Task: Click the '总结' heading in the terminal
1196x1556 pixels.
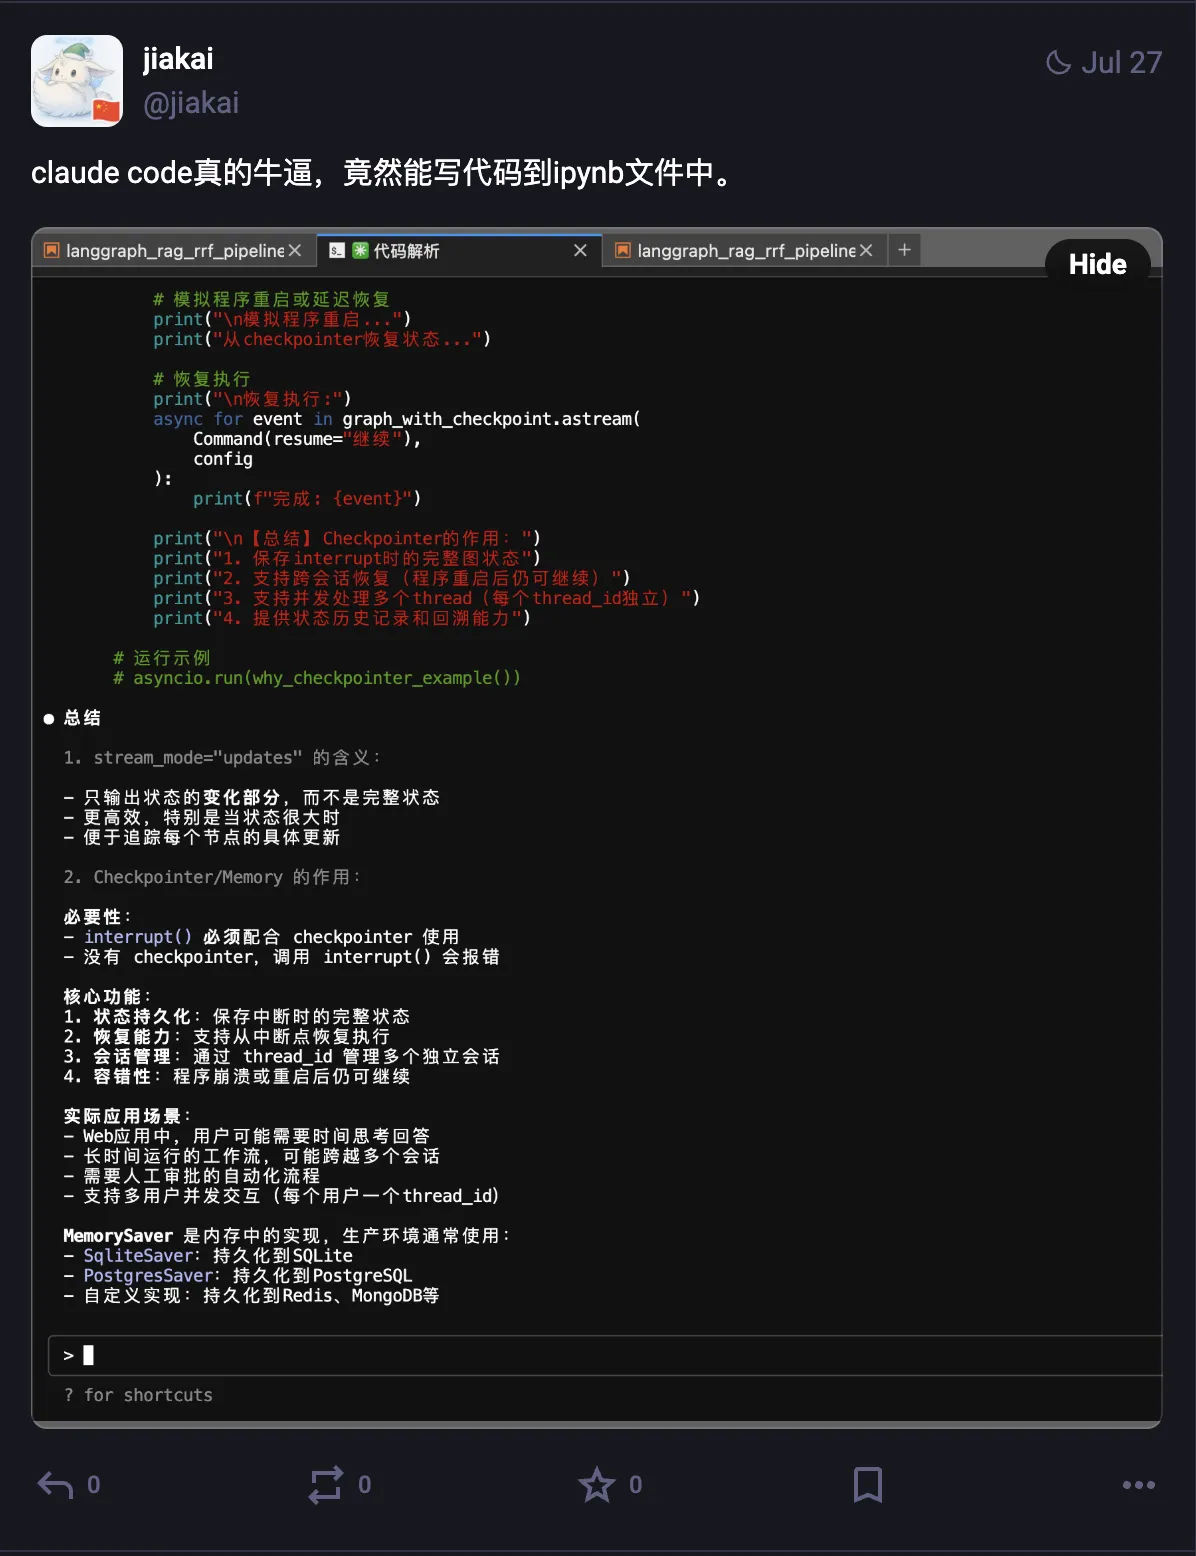Action: pos(82,718)
